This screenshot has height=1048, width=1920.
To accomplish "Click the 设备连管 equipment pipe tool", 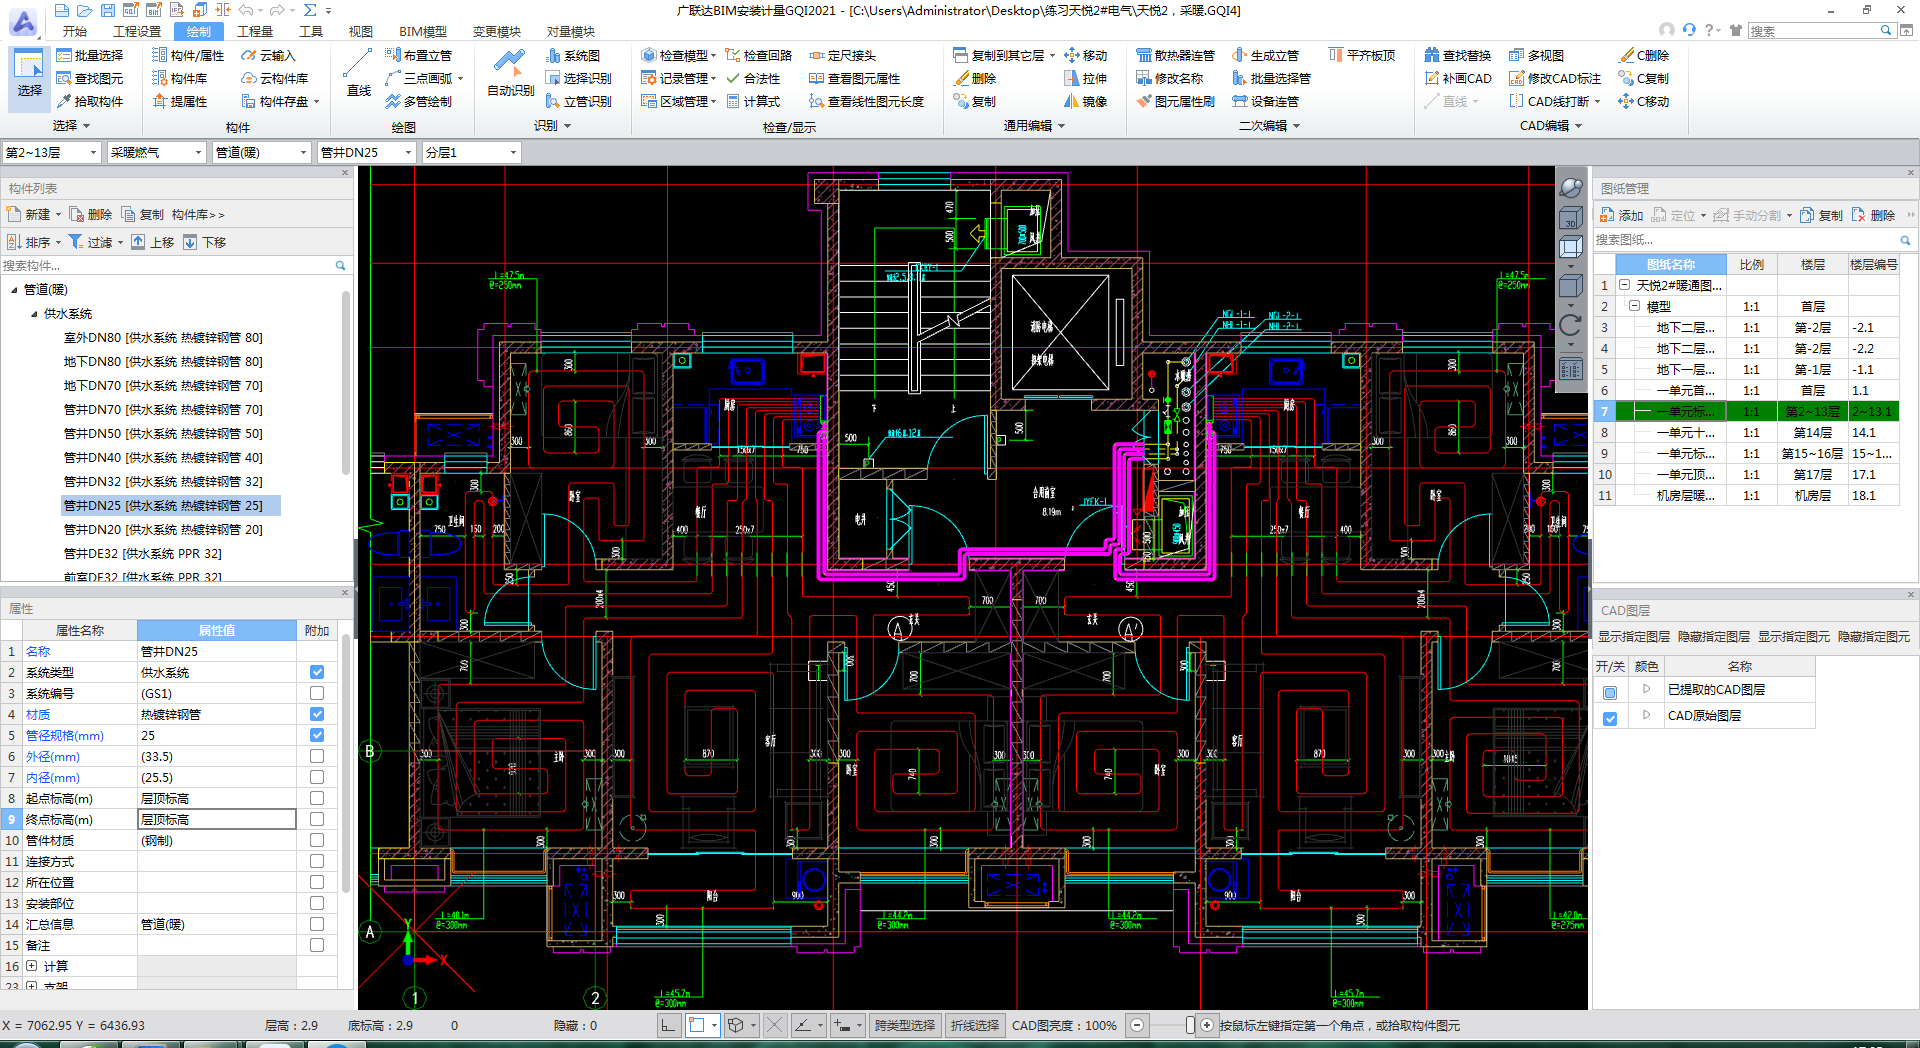I will (1266, 102).
